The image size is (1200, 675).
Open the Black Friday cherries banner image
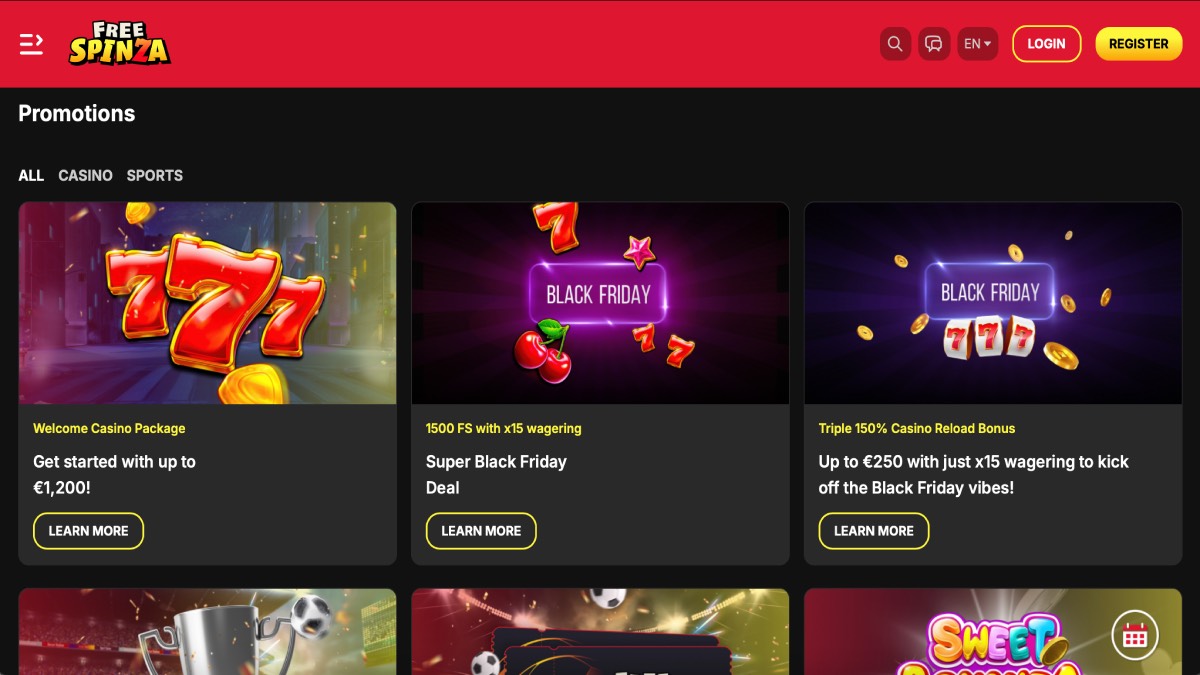pyautogui.click(x=600, y=303)
